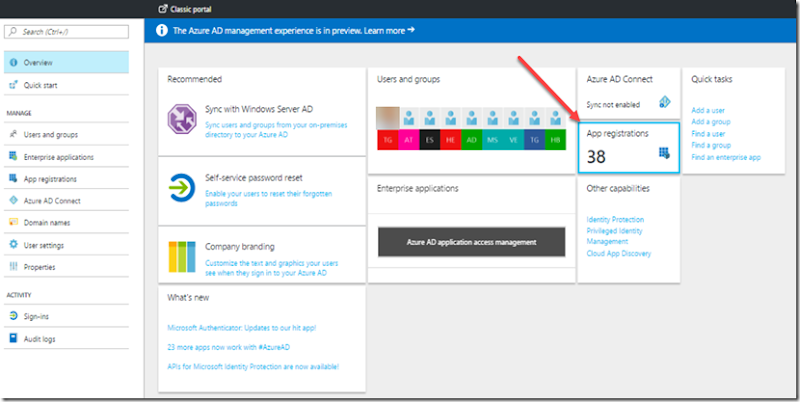
Task: Click the Users and groups tile heading
Action: (408, 80)
